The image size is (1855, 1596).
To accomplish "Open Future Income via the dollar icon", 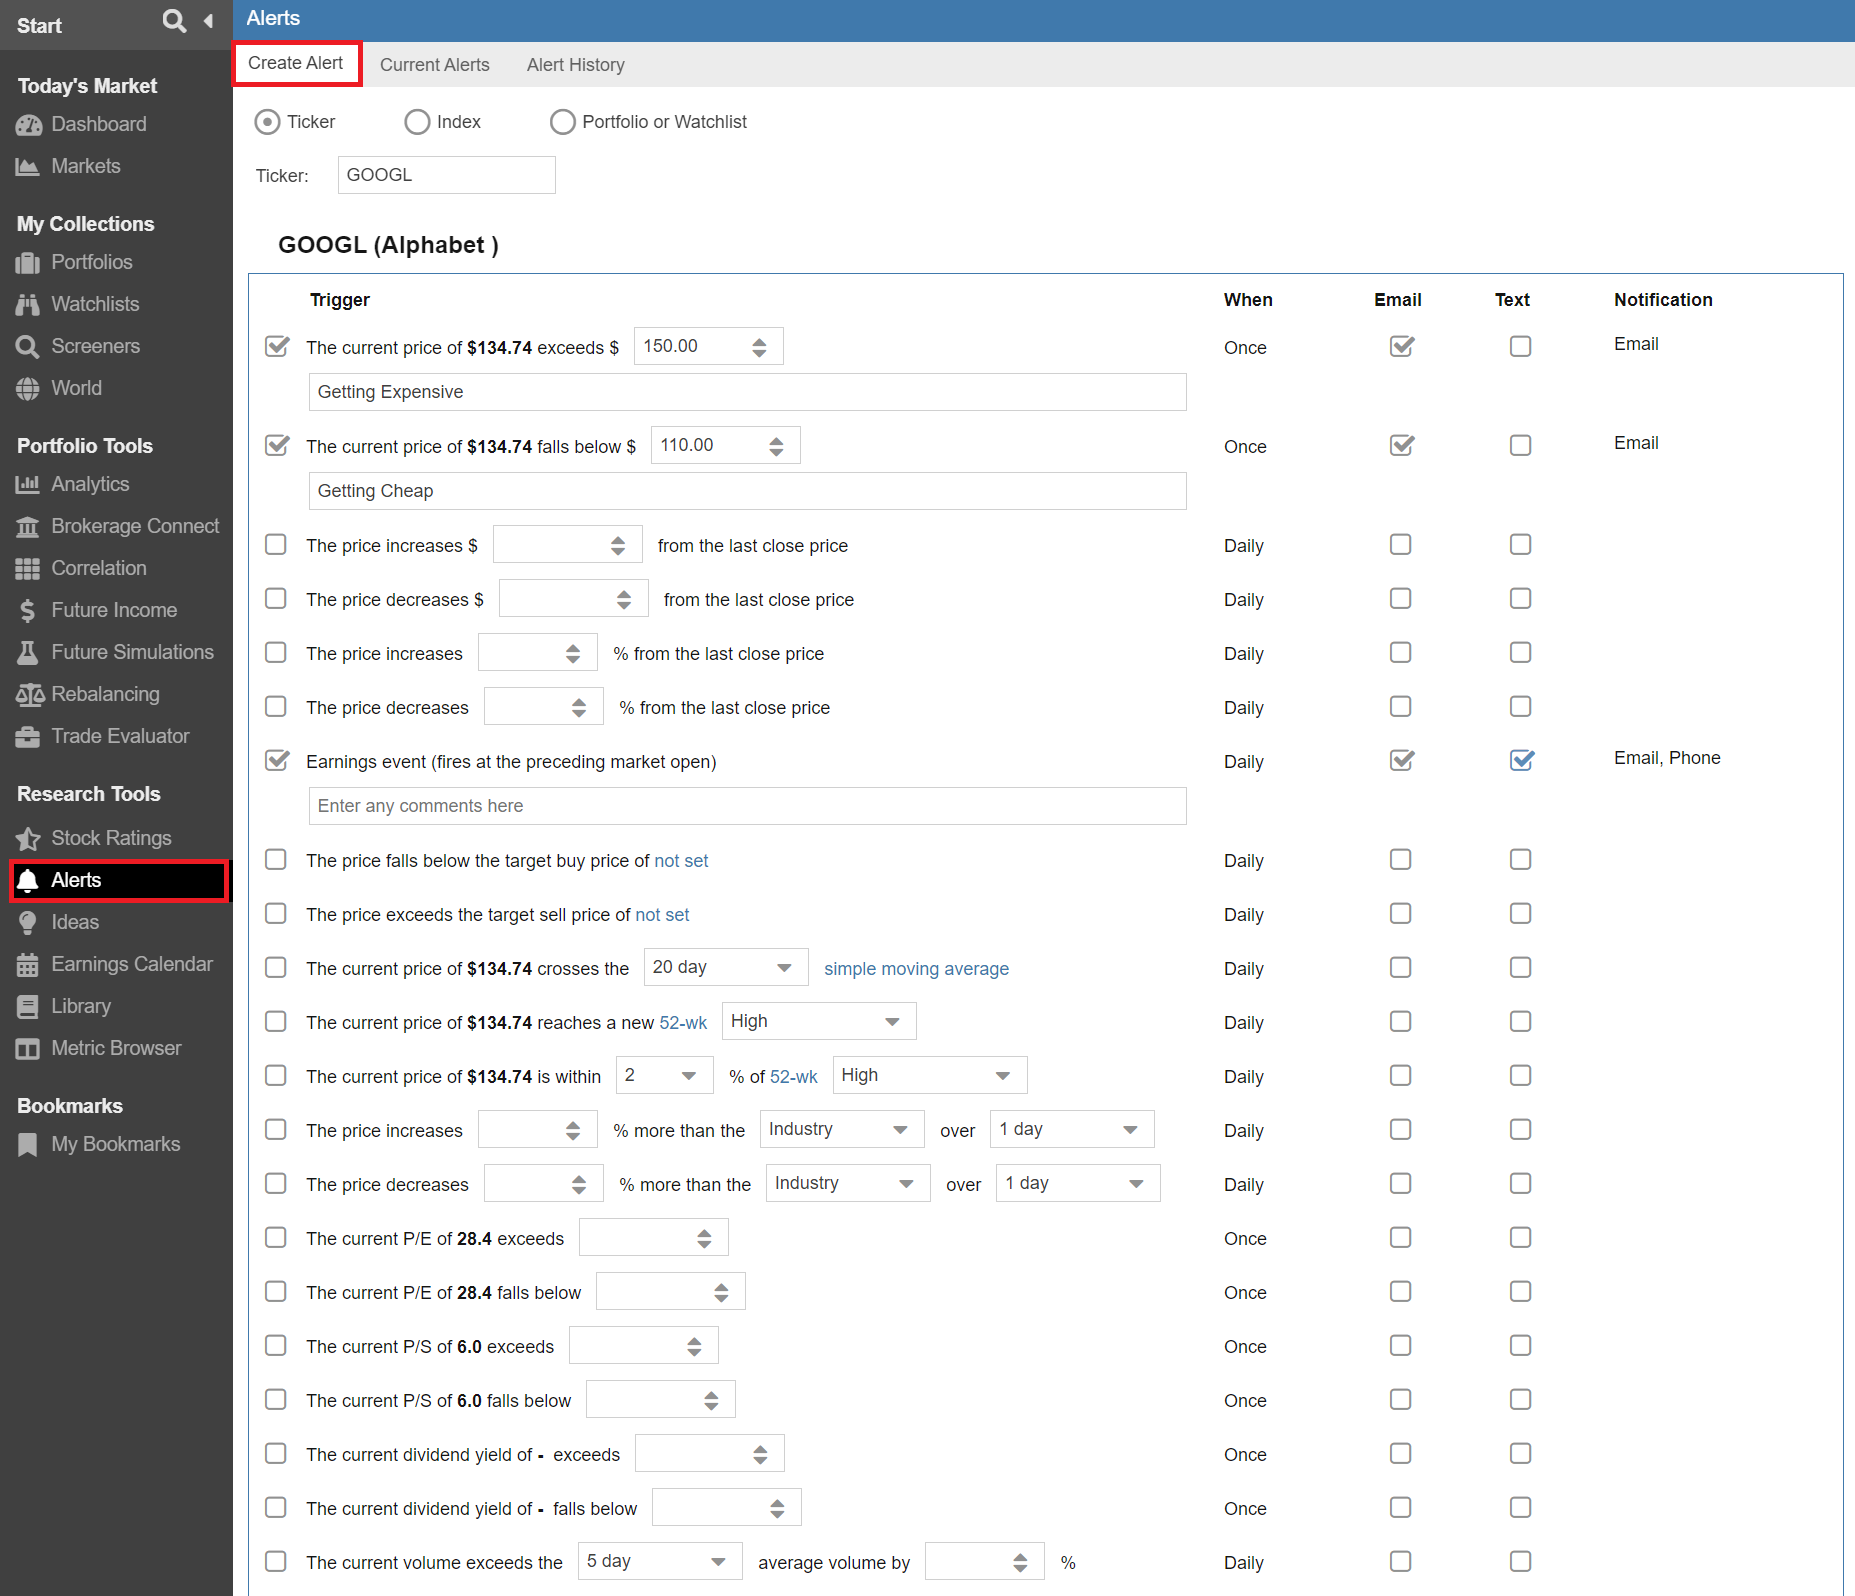I will click(x=28, y=611).
